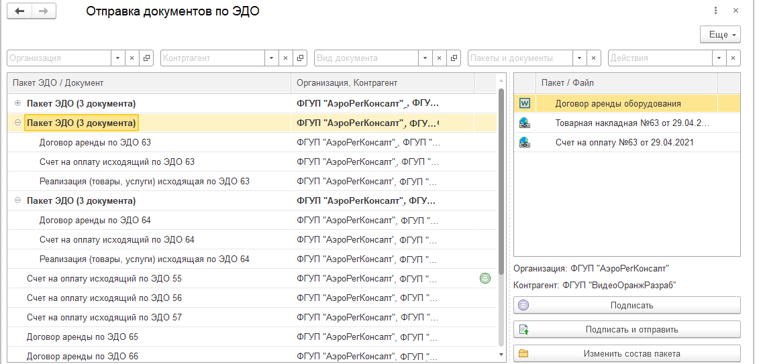
Task: Clear the Организация filter with its X button
Action: 132,58
